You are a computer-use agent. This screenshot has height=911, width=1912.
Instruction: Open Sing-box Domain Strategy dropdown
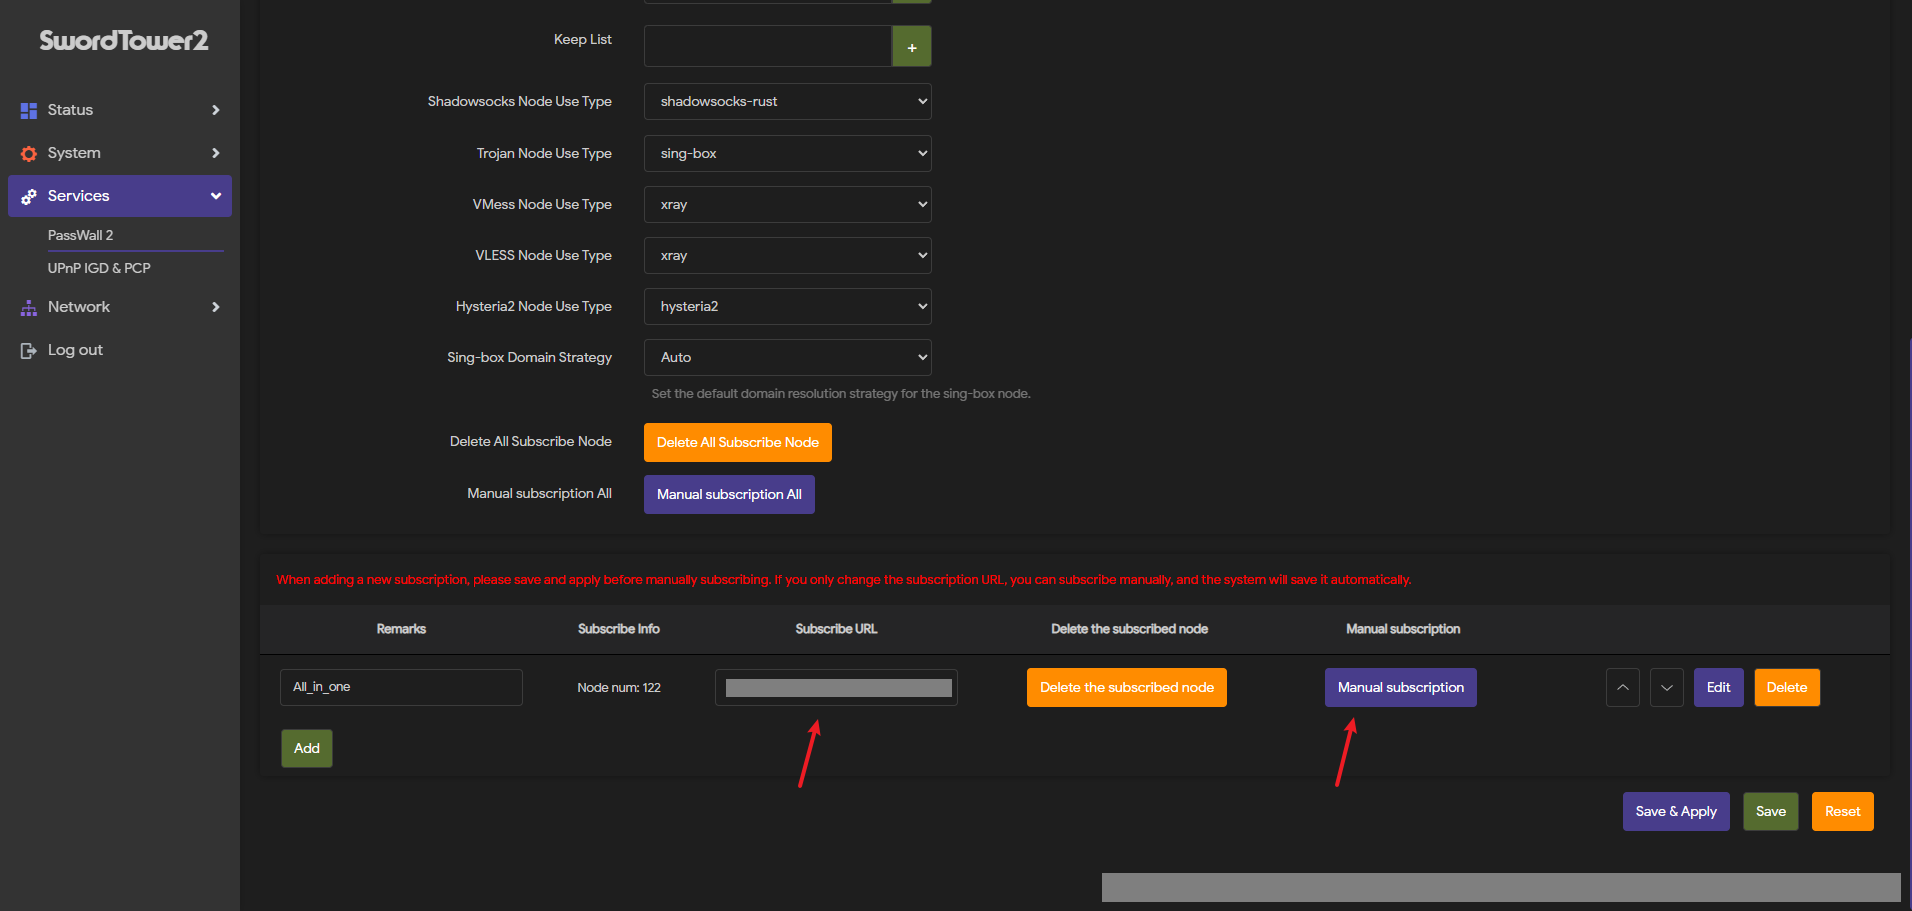click(x=788, y=358)
